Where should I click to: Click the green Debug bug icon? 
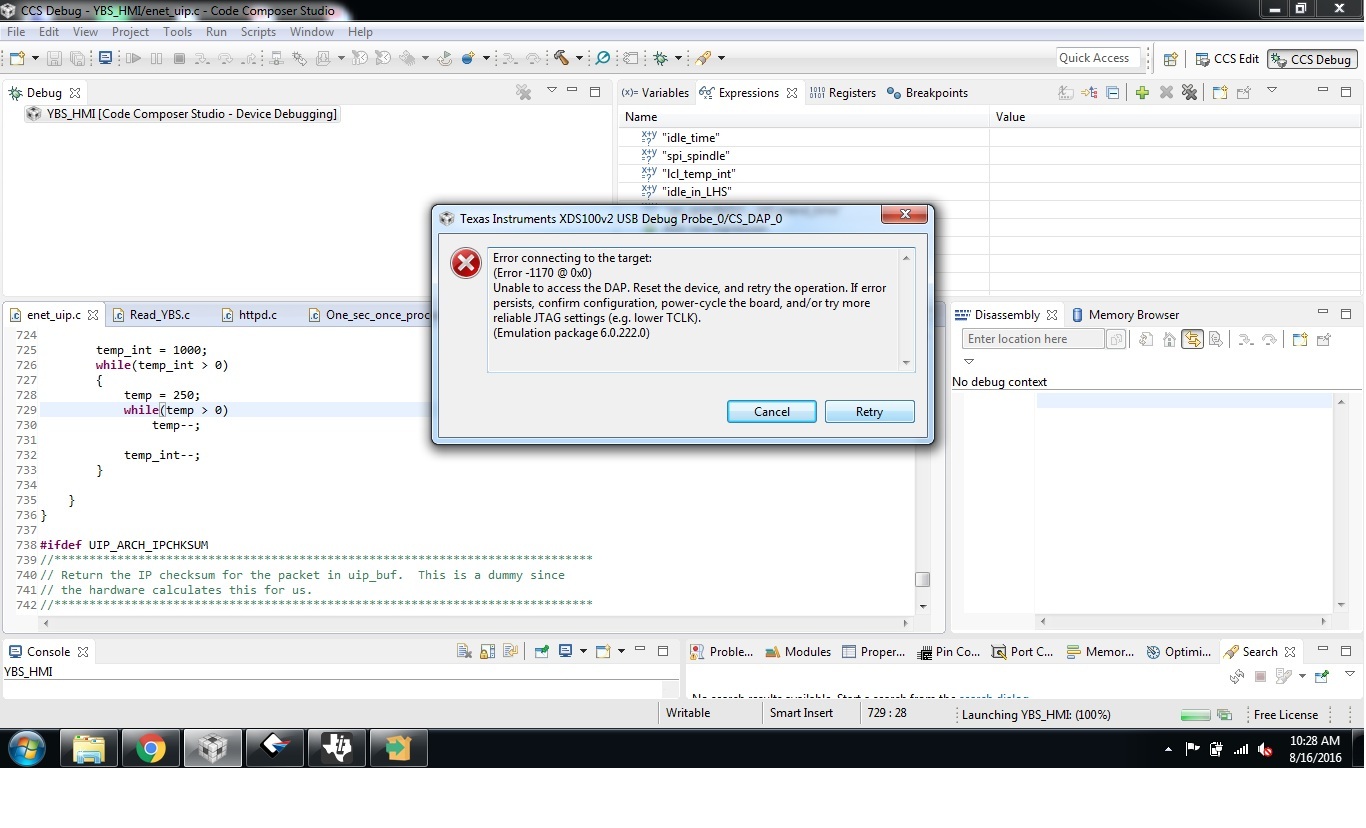tap(660, 58)
